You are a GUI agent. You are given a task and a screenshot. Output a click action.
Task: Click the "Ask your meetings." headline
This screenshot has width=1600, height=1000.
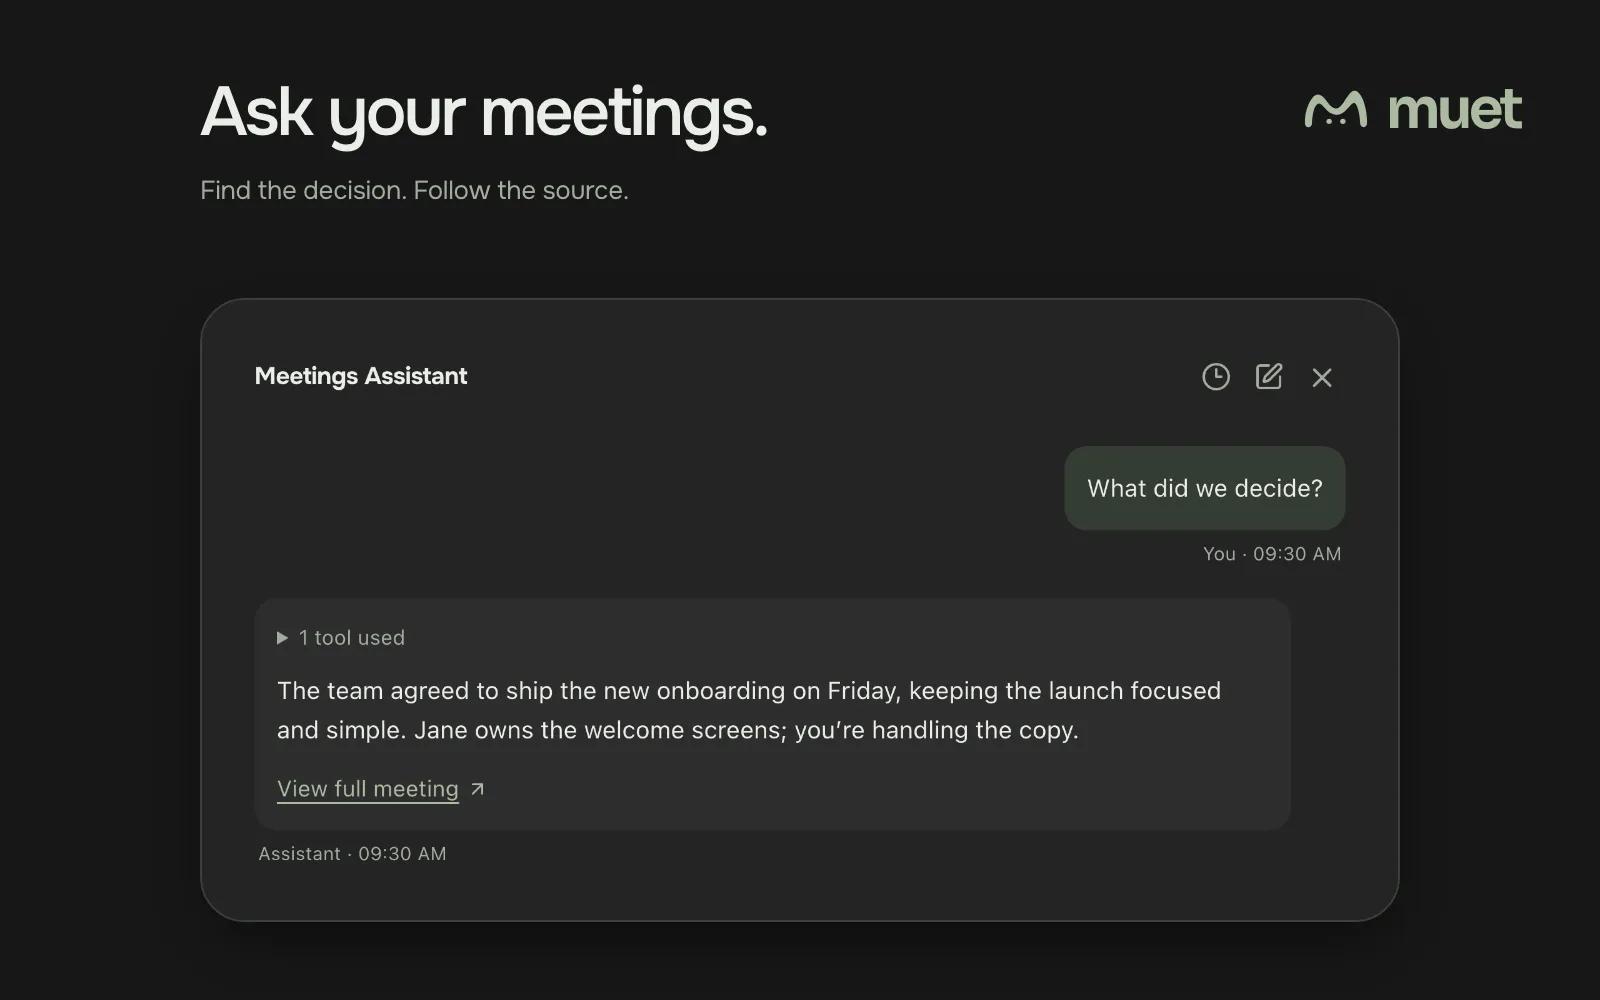point(484,112)
